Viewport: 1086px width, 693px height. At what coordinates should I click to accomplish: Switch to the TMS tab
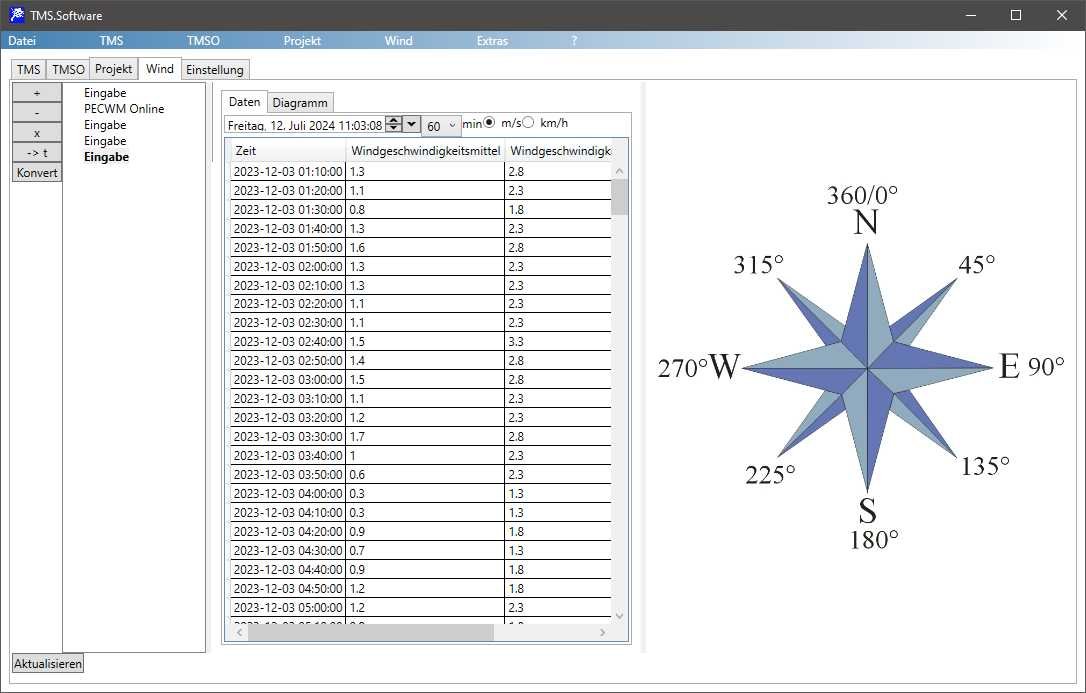[x=28, y=69]
